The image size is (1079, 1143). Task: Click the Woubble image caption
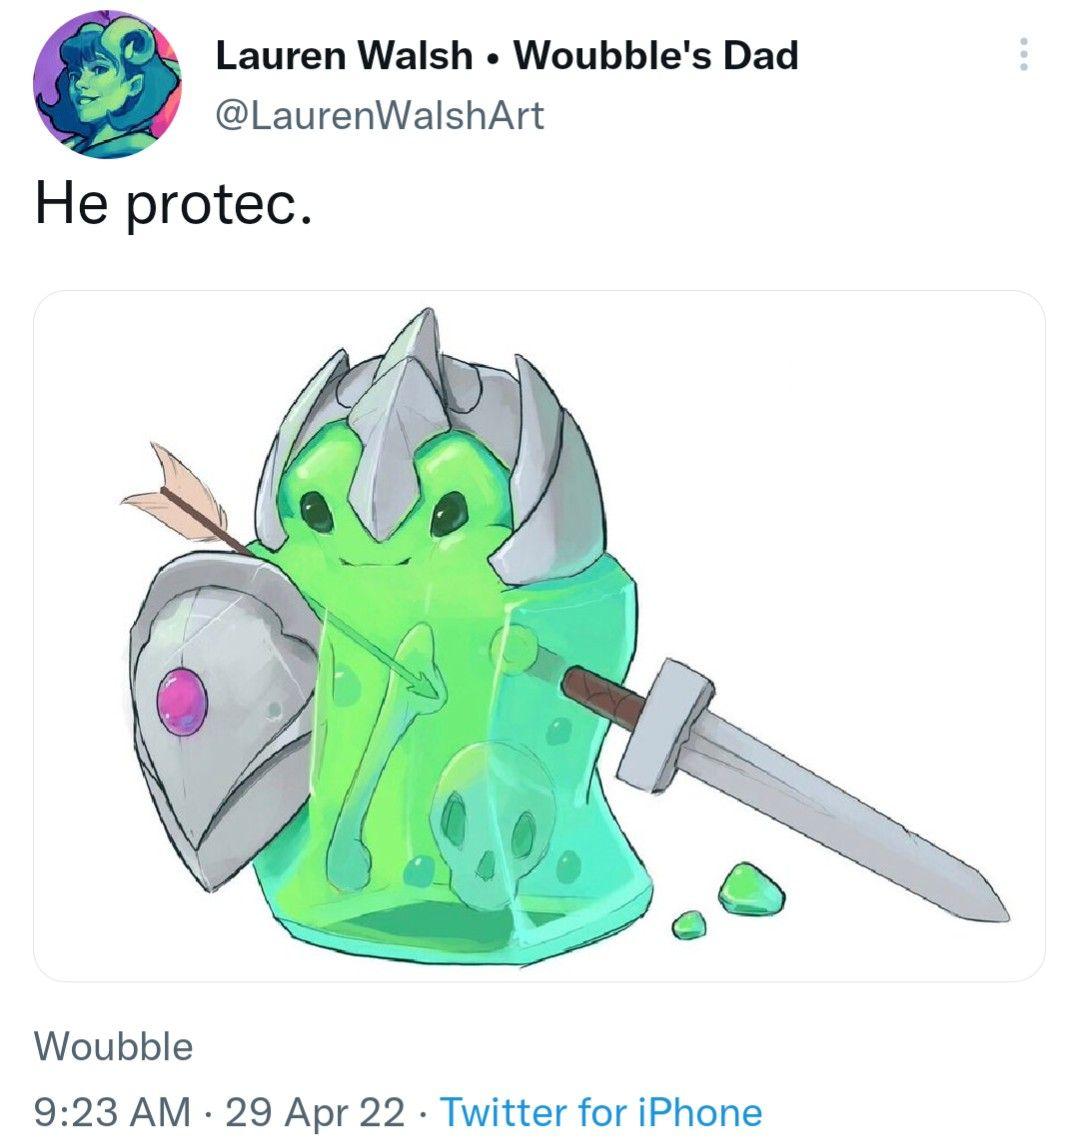coord(114,1047)
